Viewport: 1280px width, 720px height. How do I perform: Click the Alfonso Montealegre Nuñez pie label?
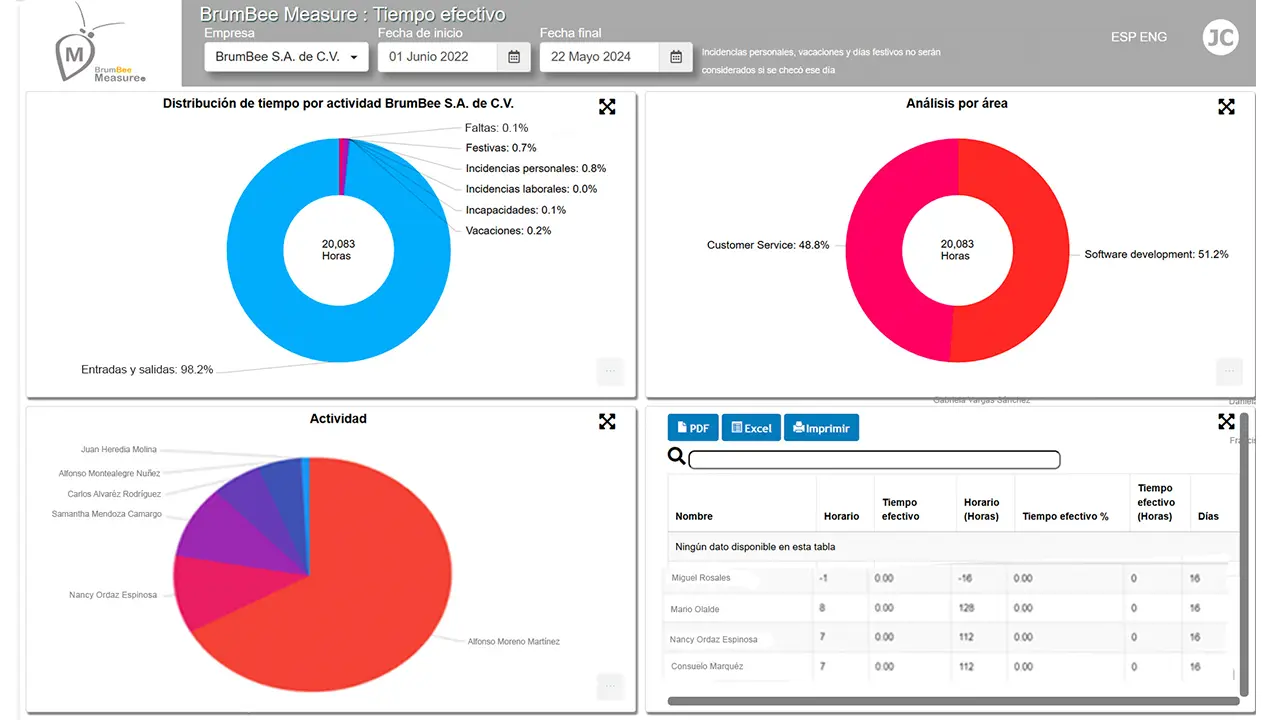(109, 473)
